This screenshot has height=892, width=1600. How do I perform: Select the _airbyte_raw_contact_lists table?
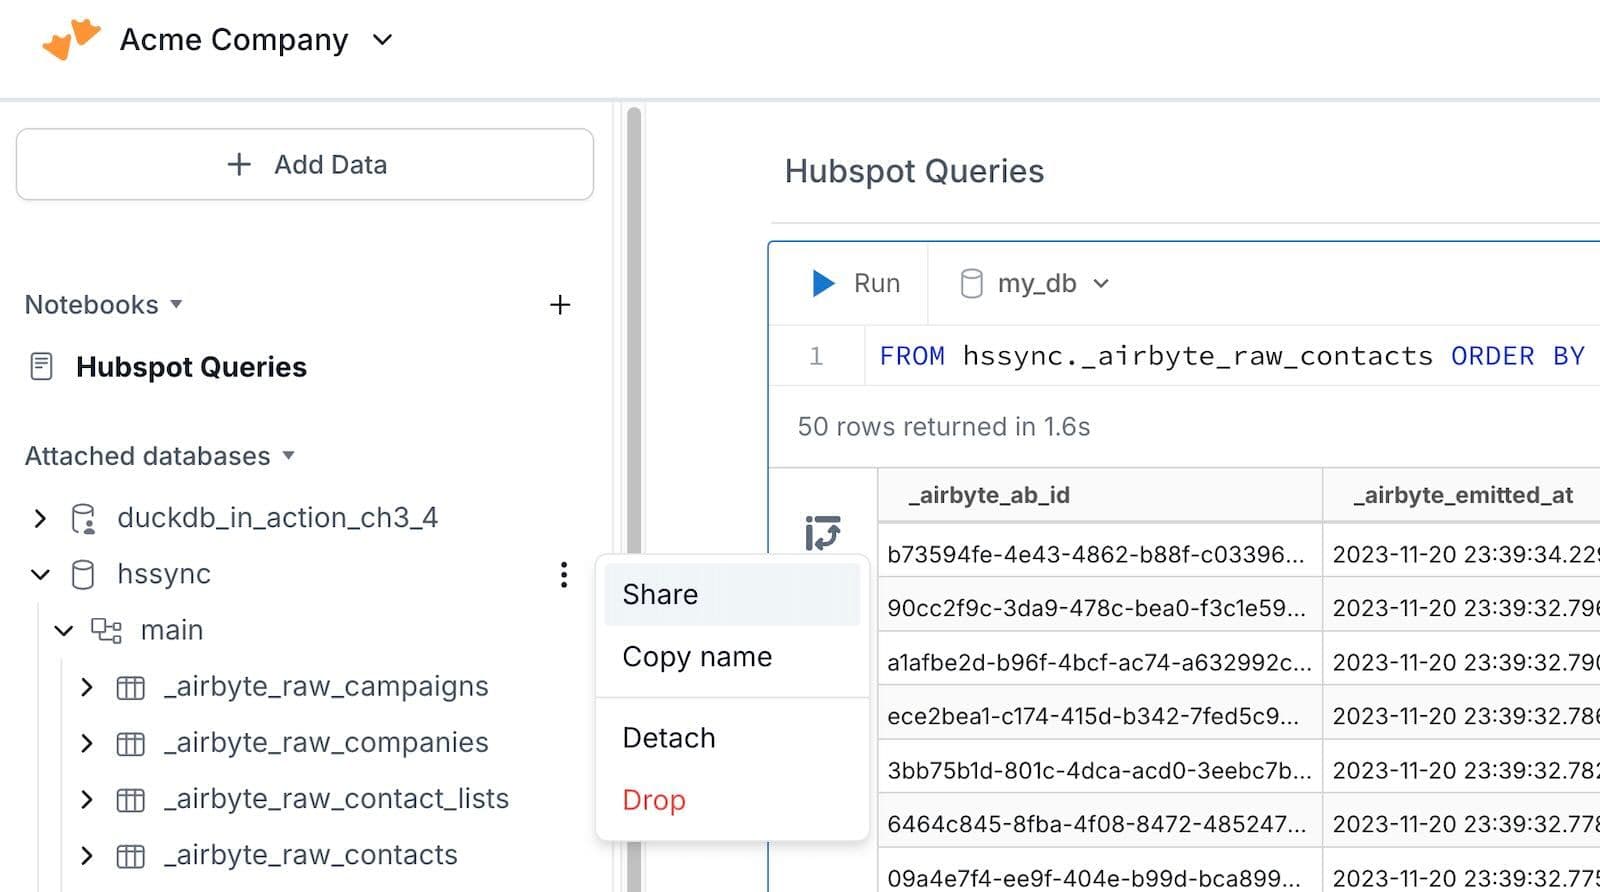[336, 799]
